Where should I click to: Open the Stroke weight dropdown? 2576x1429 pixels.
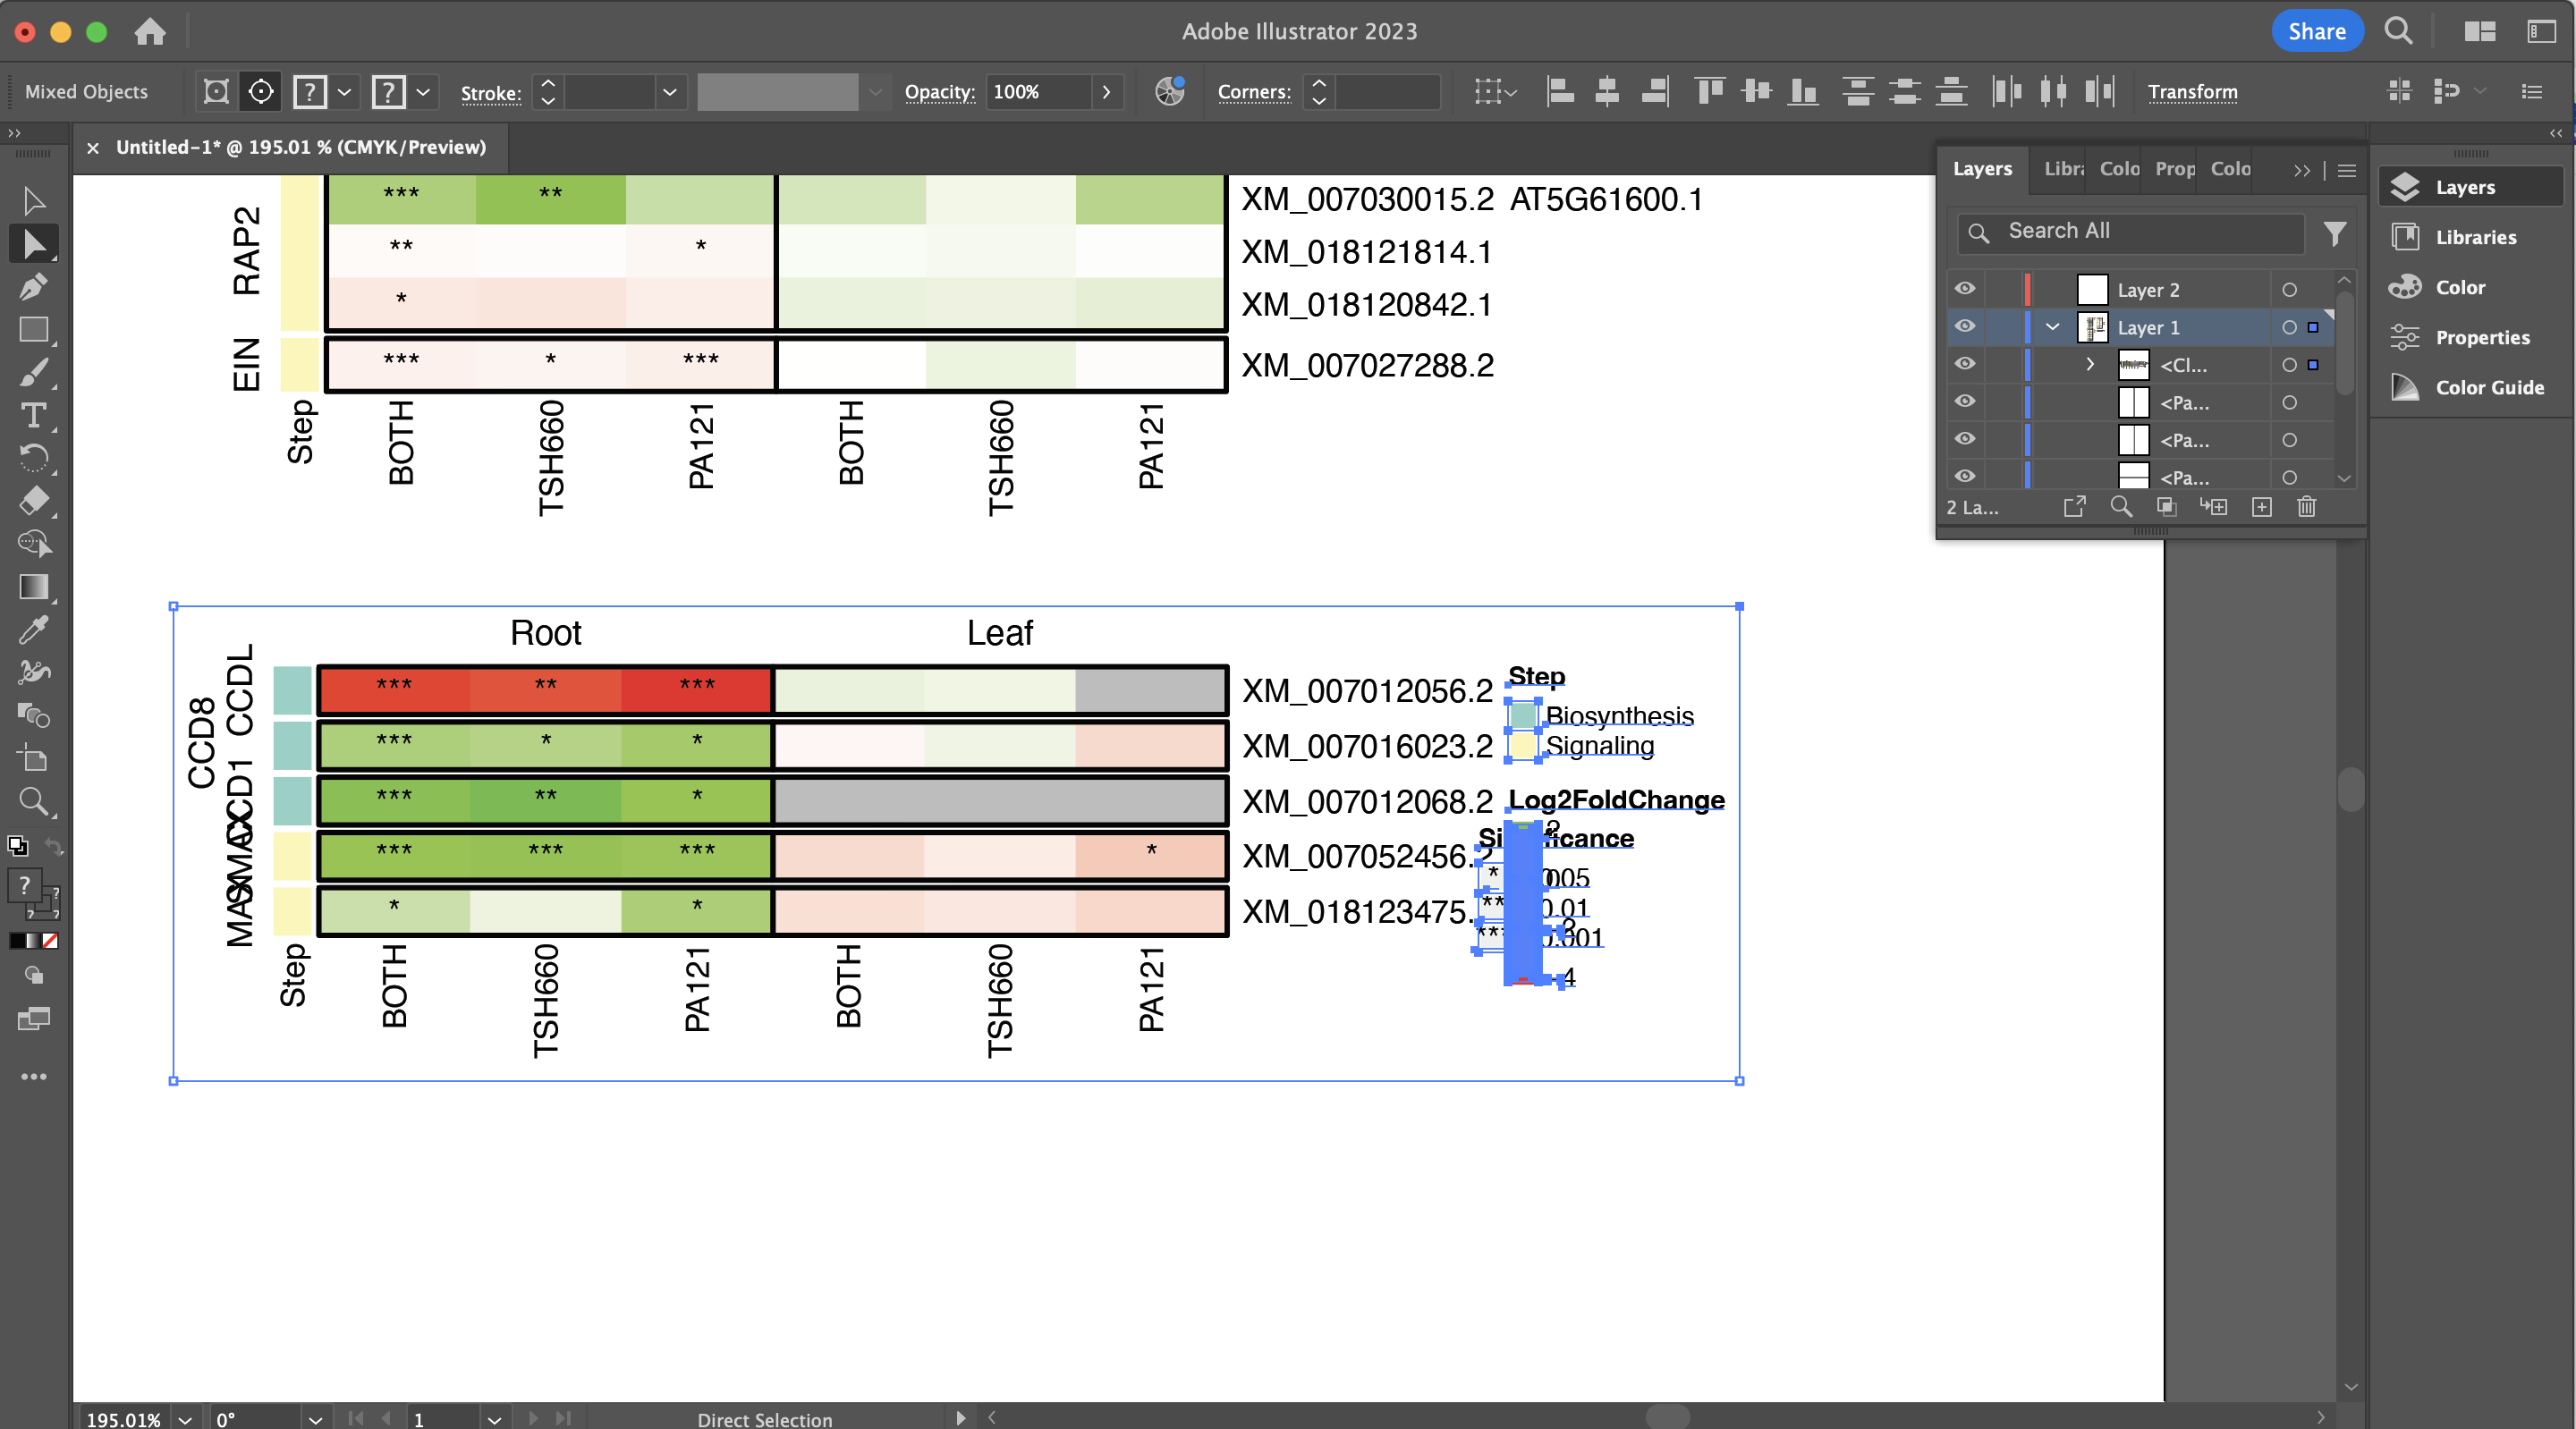670,92
